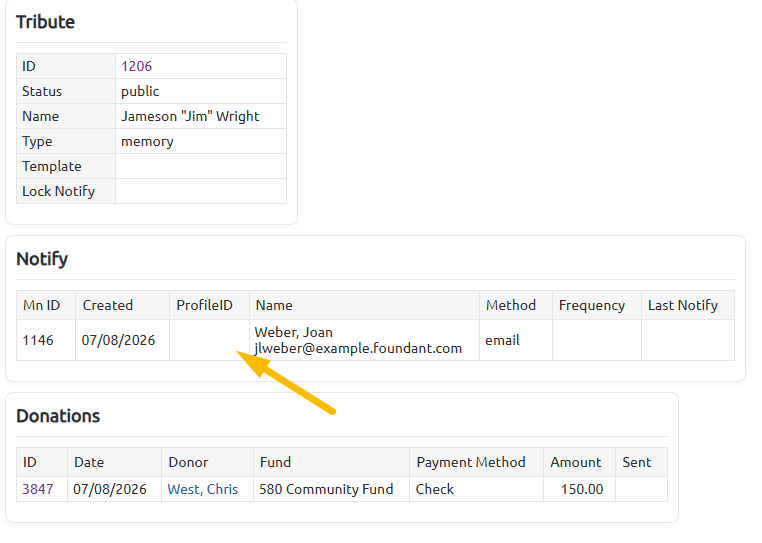Click the Weber, Joan name cell
Screen dimensions: 762x543
click(x=364, y=340)
